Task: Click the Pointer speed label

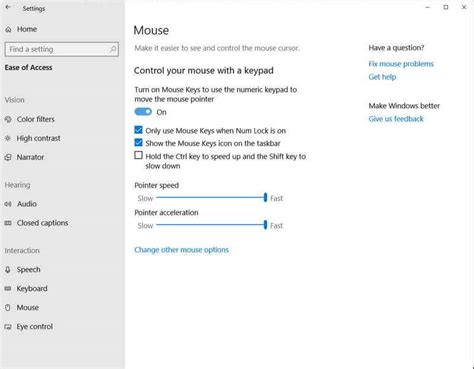Action: tap(157, 185)
